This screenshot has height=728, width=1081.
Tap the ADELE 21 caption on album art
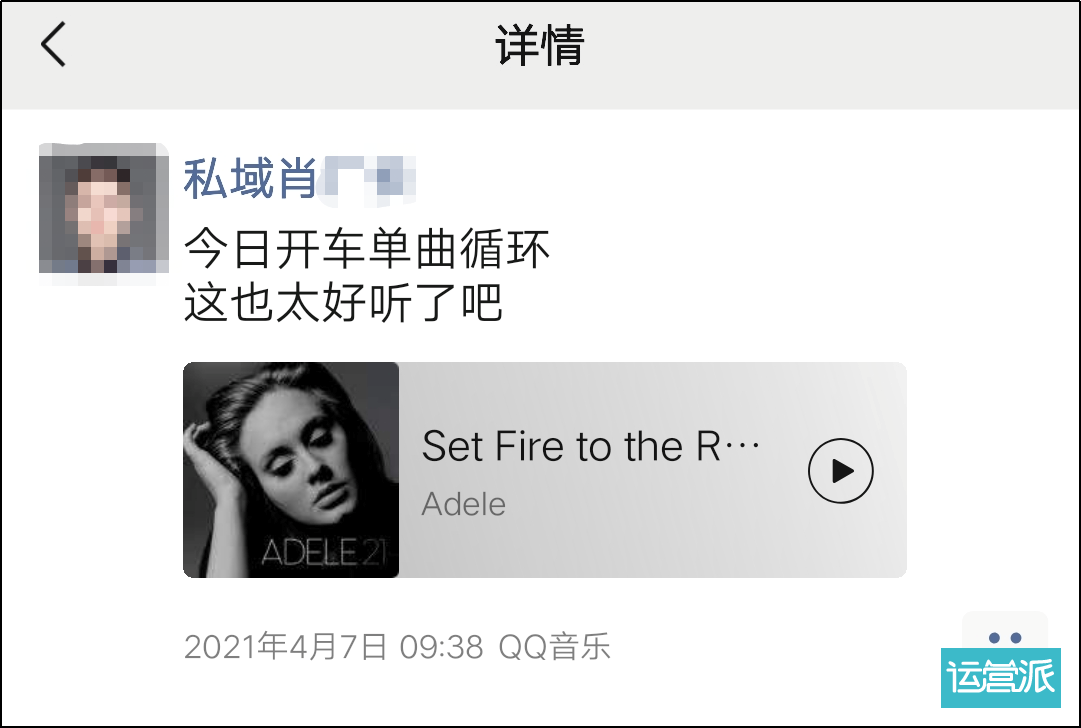tap(323, 552)
